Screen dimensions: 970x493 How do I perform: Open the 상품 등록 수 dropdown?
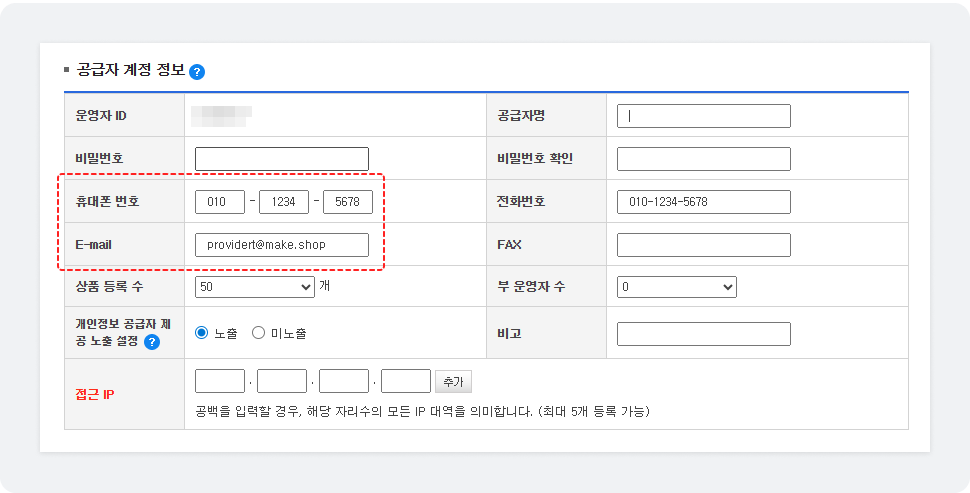[255, 287]
